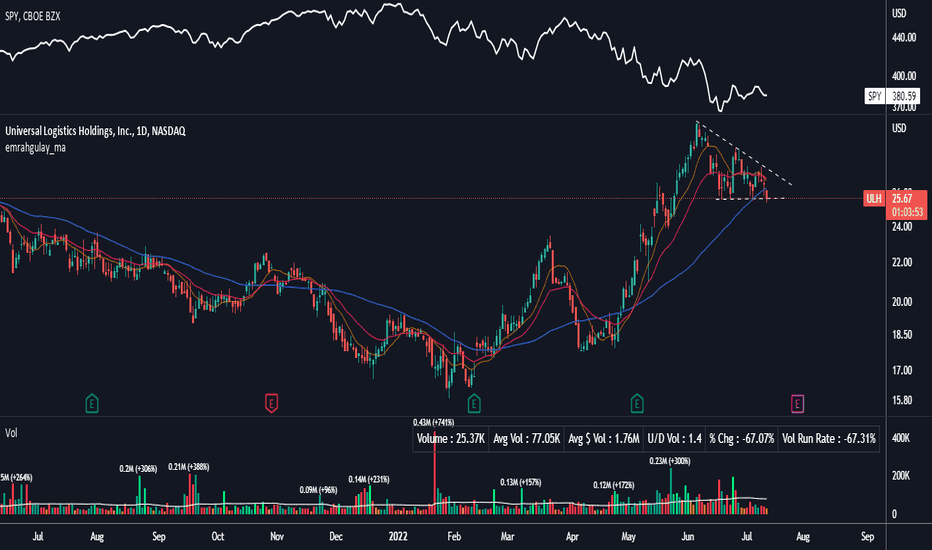This screenshot has width=932, height=550.
Task: Click the 400K volume axis label
Action: pos(900,438)
